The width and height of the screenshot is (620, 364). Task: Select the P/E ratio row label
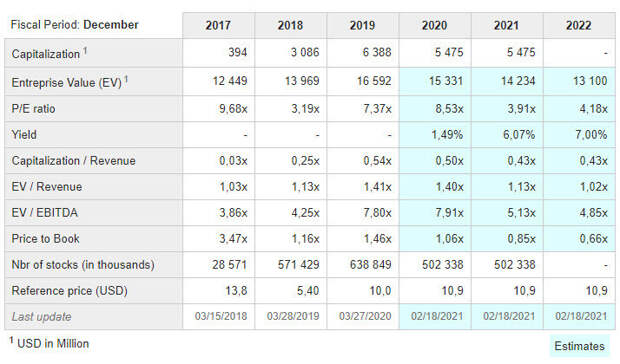(33, 109)
